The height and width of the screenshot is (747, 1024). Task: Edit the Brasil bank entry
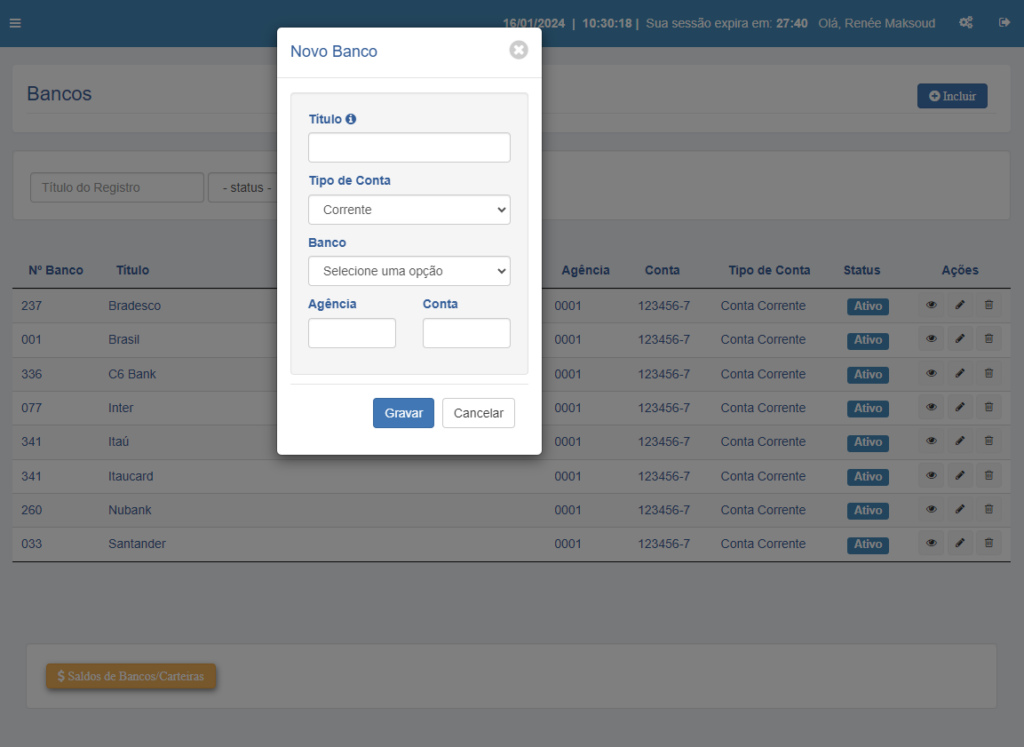960,339
